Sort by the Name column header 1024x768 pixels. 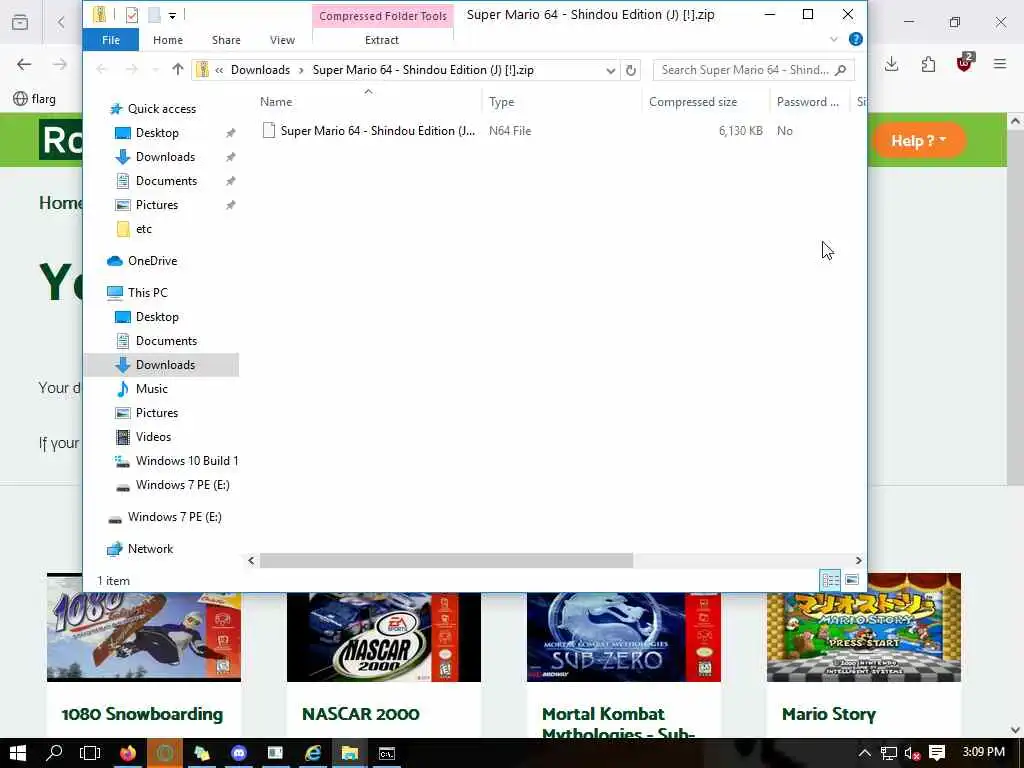[276, 102]
